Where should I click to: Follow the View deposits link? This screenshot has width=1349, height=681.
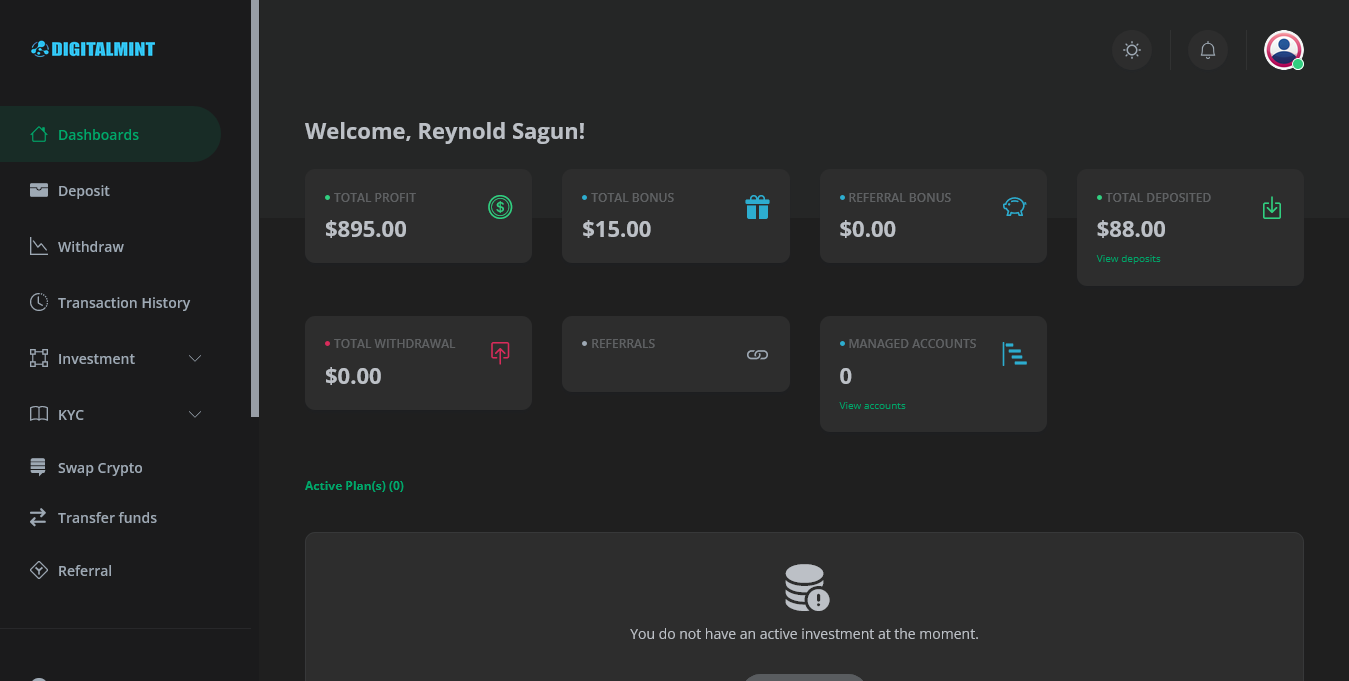pos(1128,259)
